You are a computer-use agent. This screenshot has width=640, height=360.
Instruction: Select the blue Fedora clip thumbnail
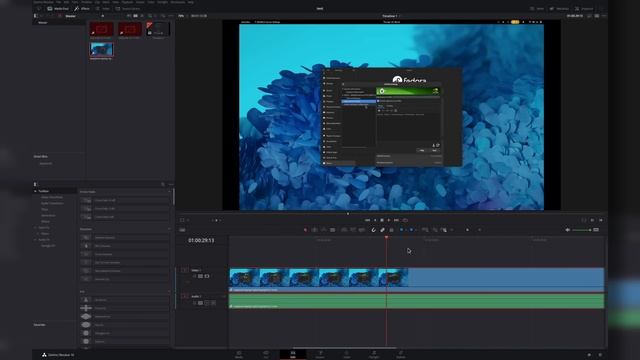101,49
